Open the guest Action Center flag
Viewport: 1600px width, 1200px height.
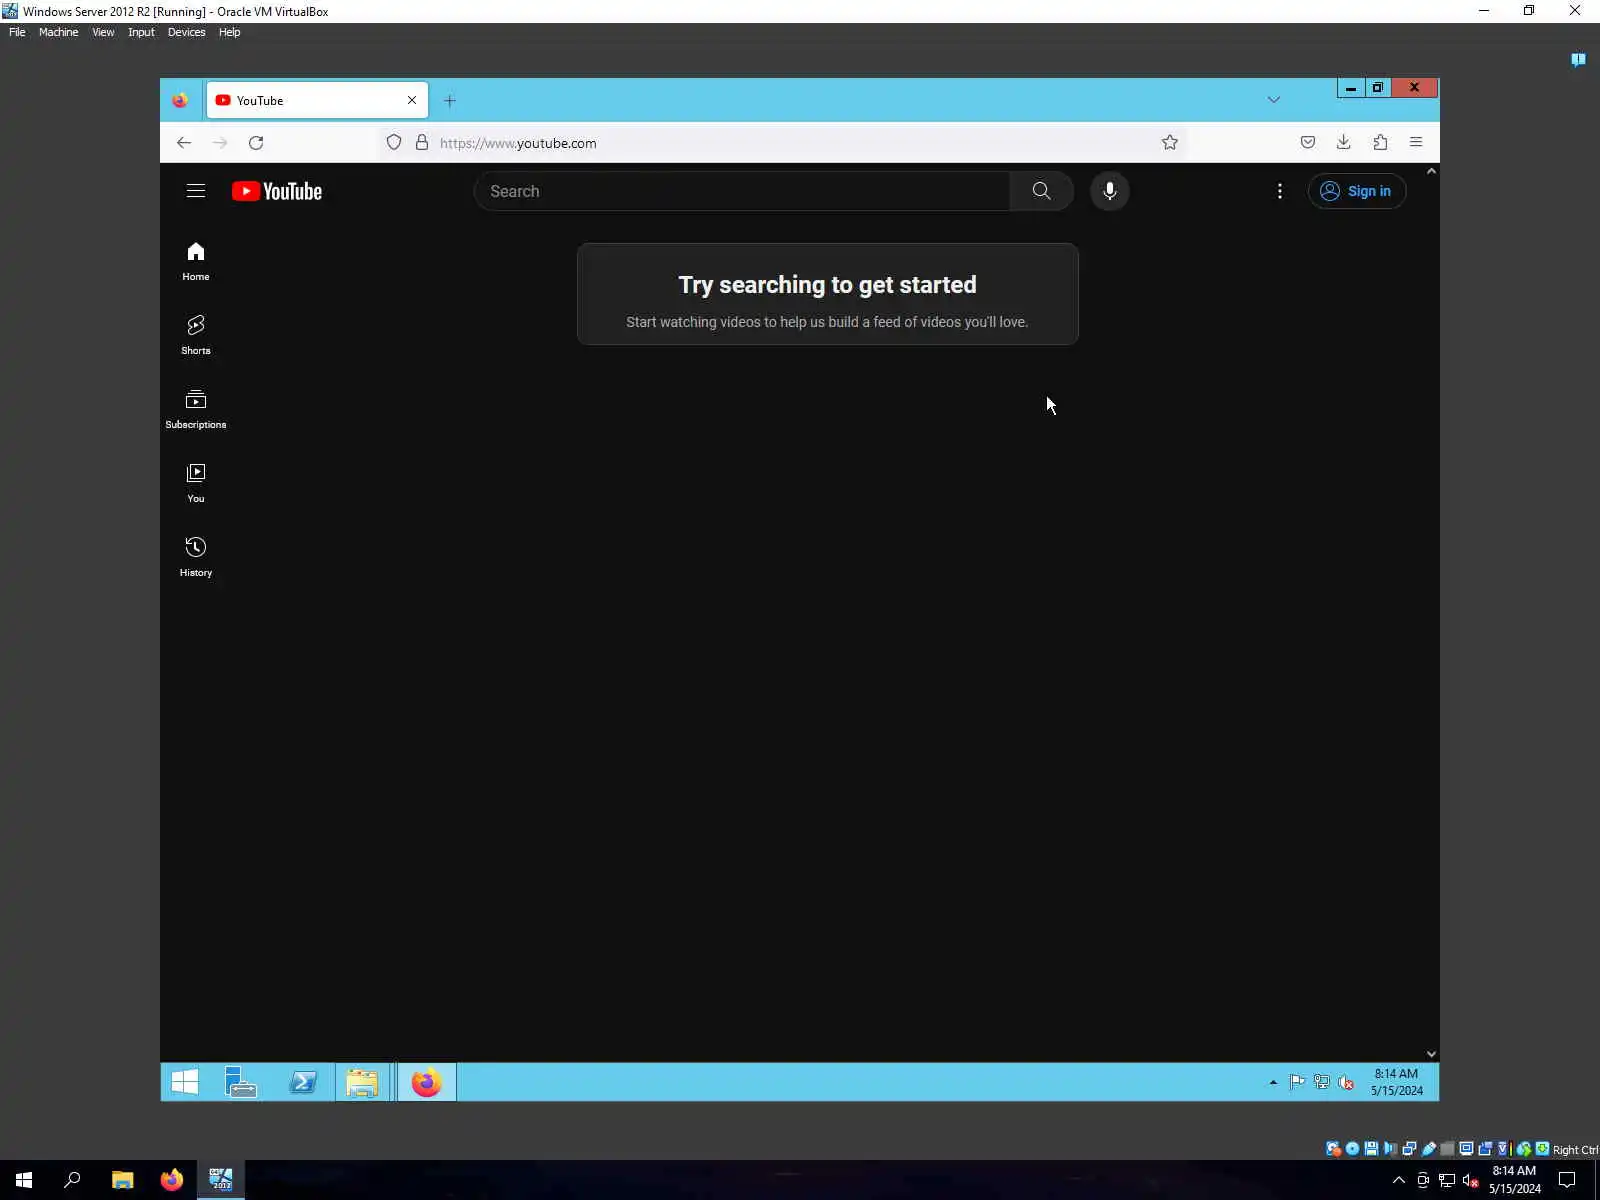point(1297,1082)
